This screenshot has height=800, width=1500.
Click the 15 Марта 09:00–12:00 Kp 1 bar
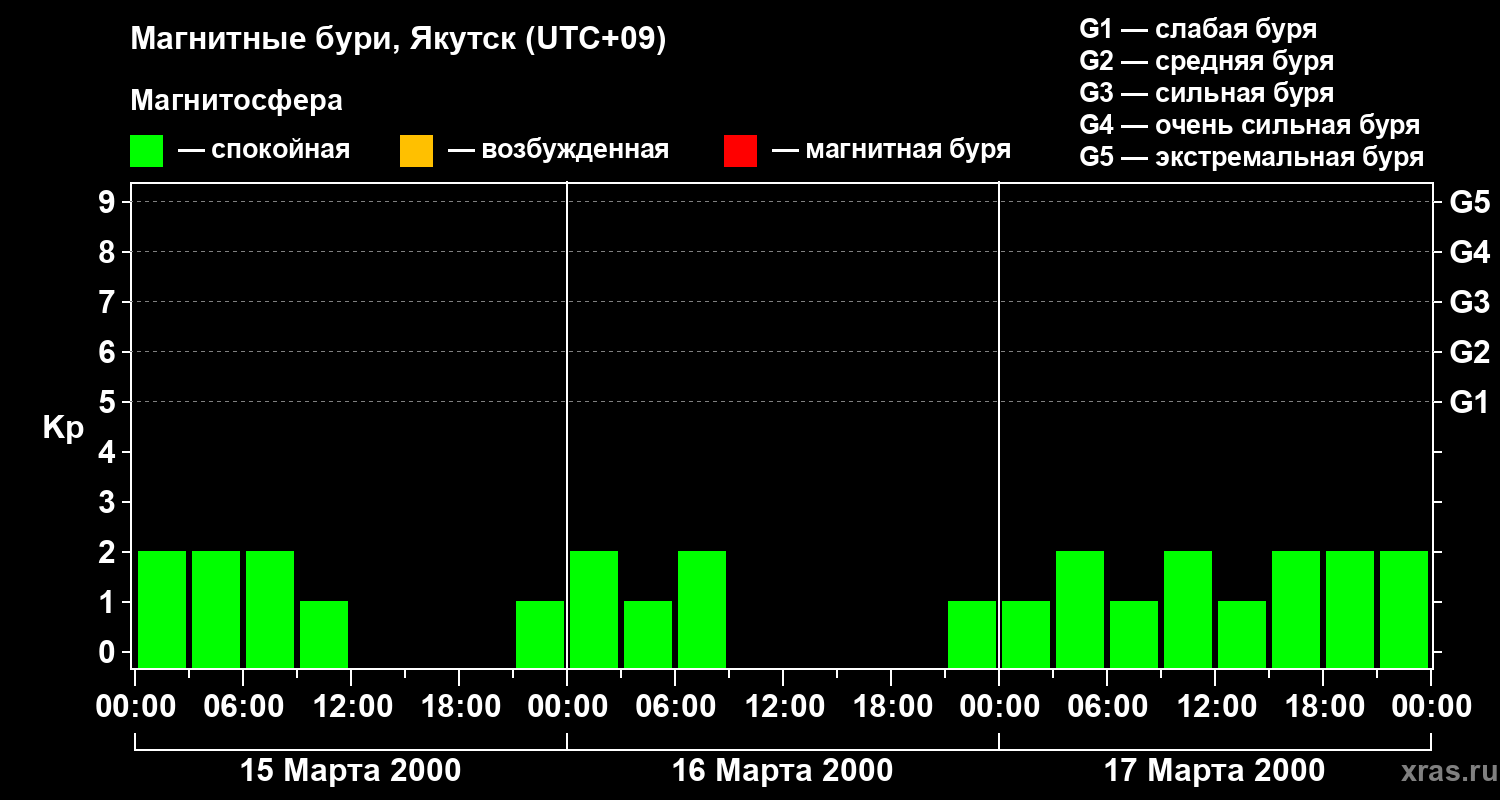click(x=324, y=634)
